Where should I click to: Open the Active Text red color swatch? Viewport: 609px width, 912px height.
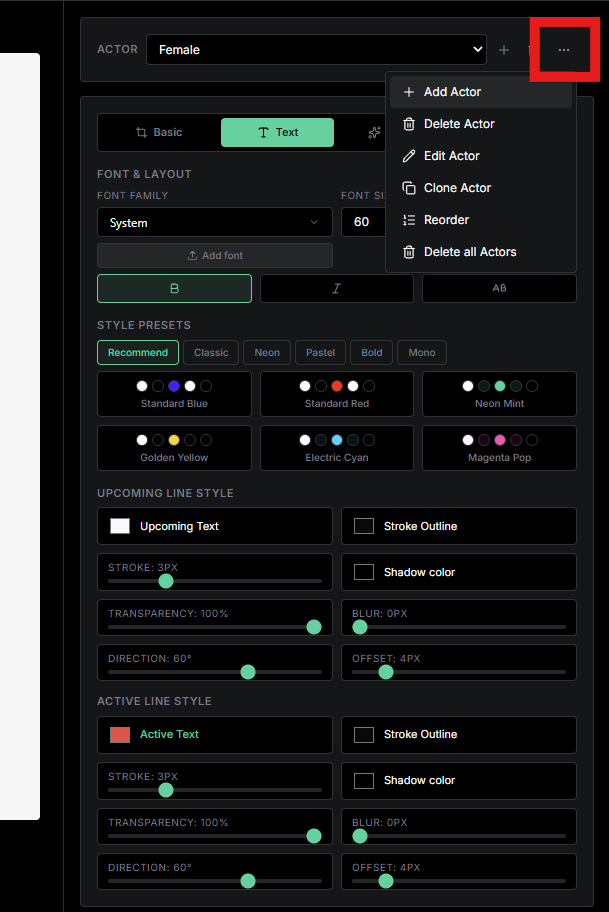120,735
